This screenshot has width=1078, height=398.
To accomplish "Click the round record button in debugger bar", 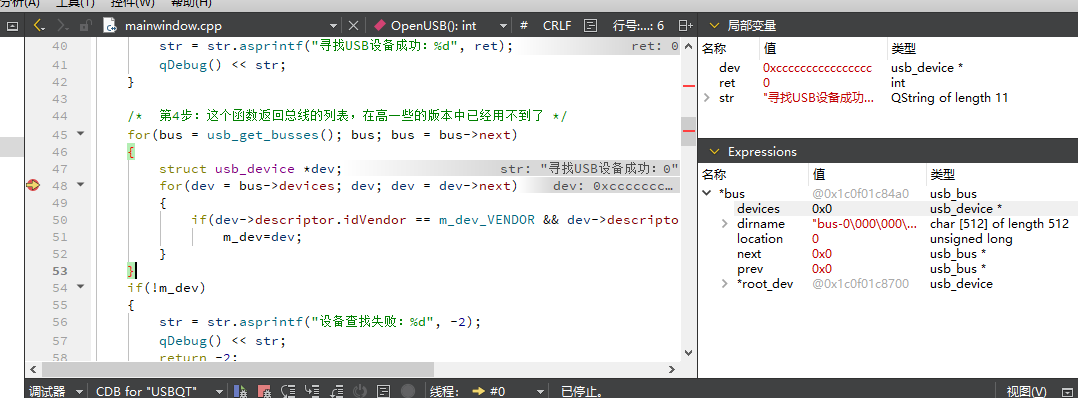I will click(408, 391).
